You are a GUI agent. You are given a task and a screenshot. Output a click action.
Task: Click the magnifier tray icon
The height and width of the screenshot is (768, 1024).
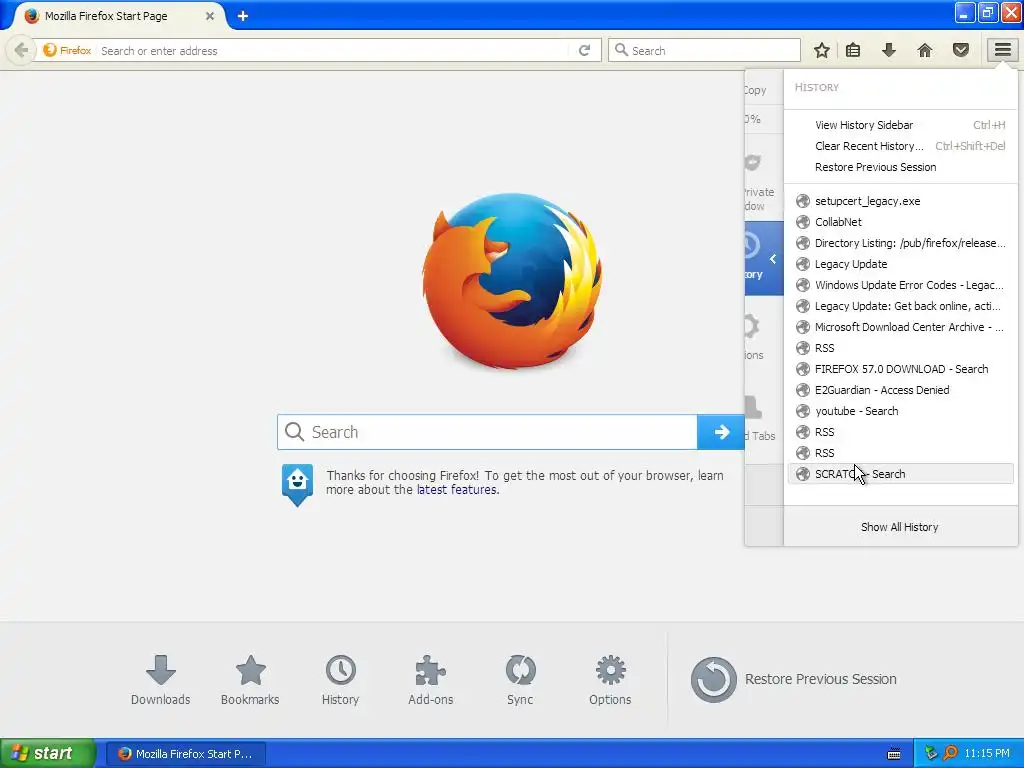950,753
